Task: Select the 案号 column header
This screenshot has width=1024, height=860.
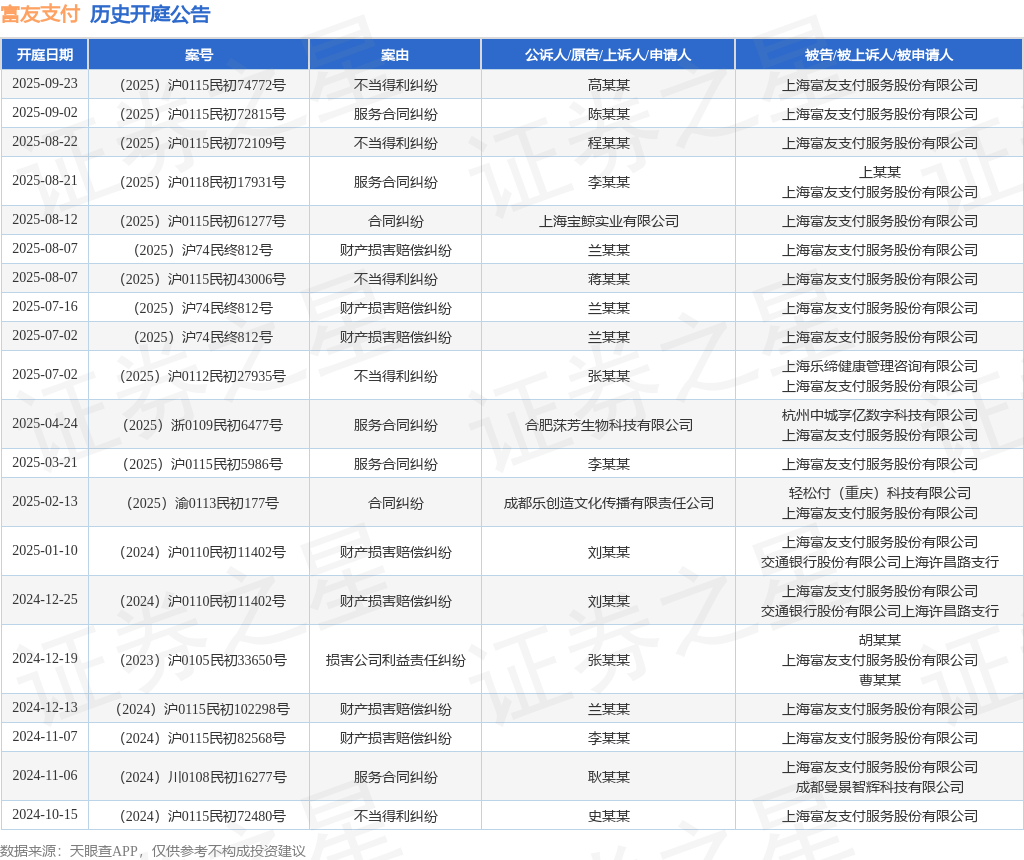Action: point(199,55)
